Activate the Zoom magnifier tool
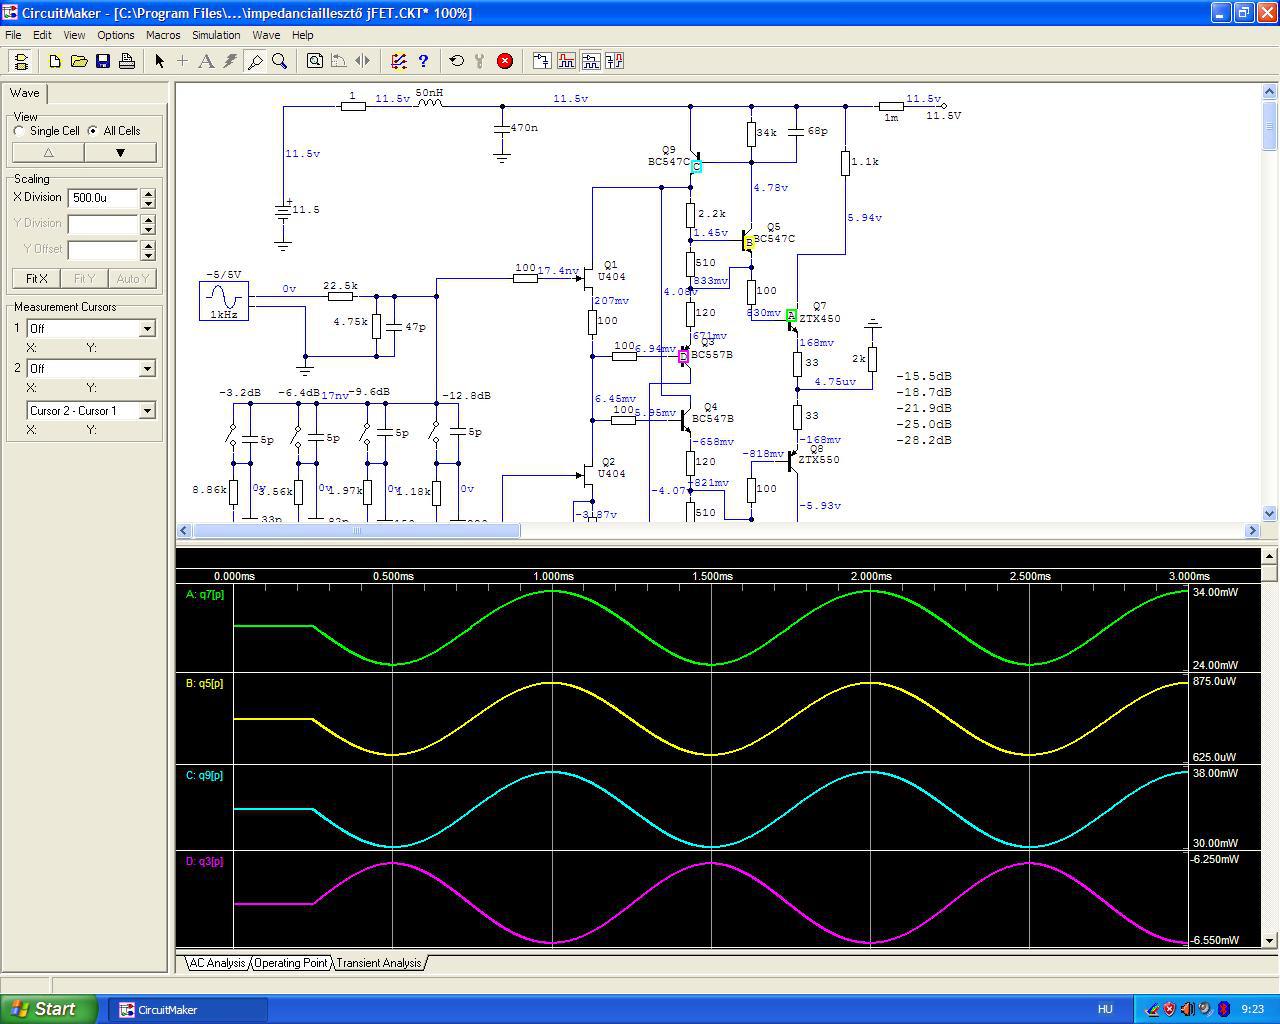 [280, 61]
